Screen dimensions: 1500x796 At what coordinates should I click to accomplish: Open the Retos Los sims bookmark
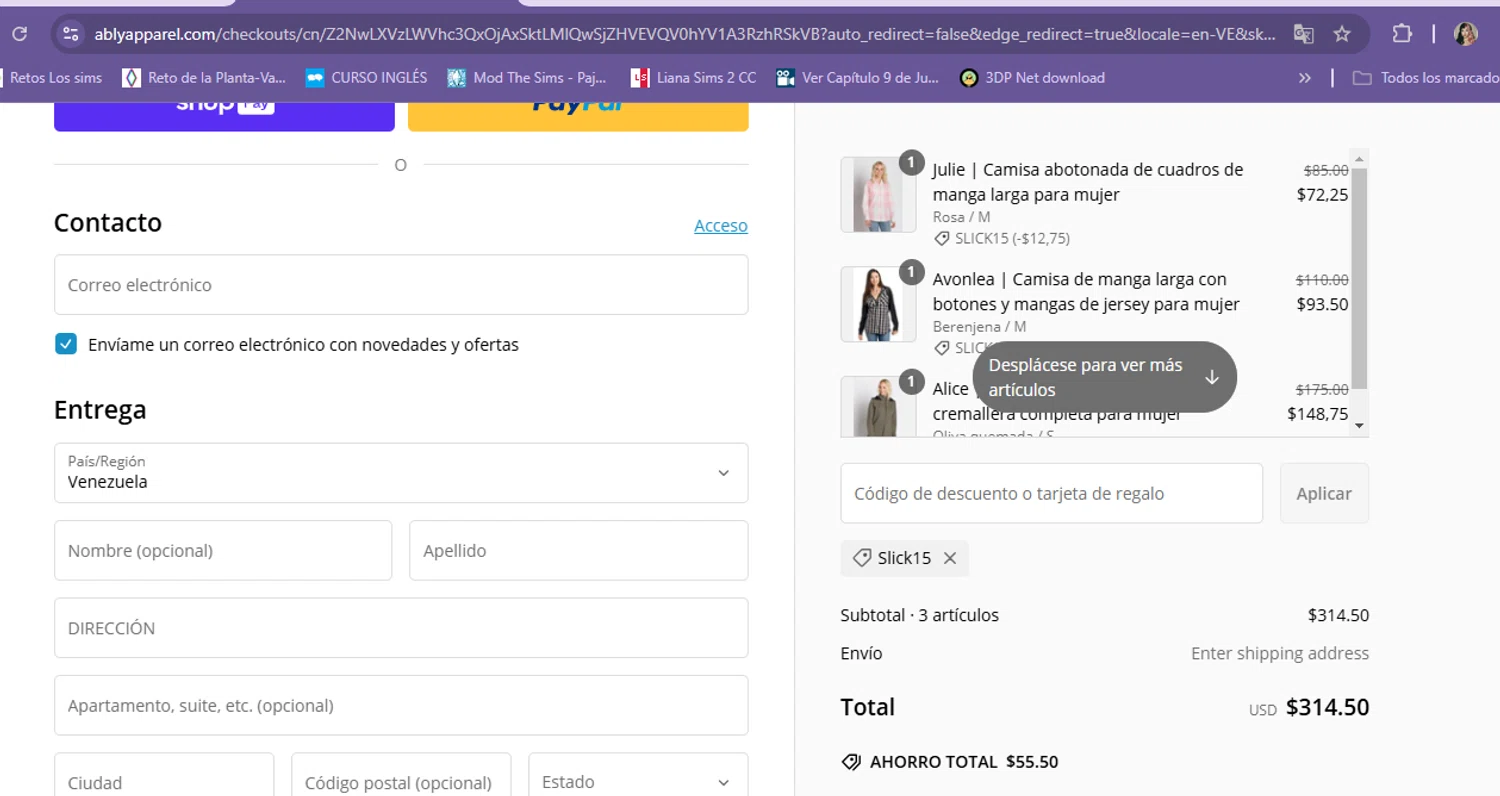[54, 77]
